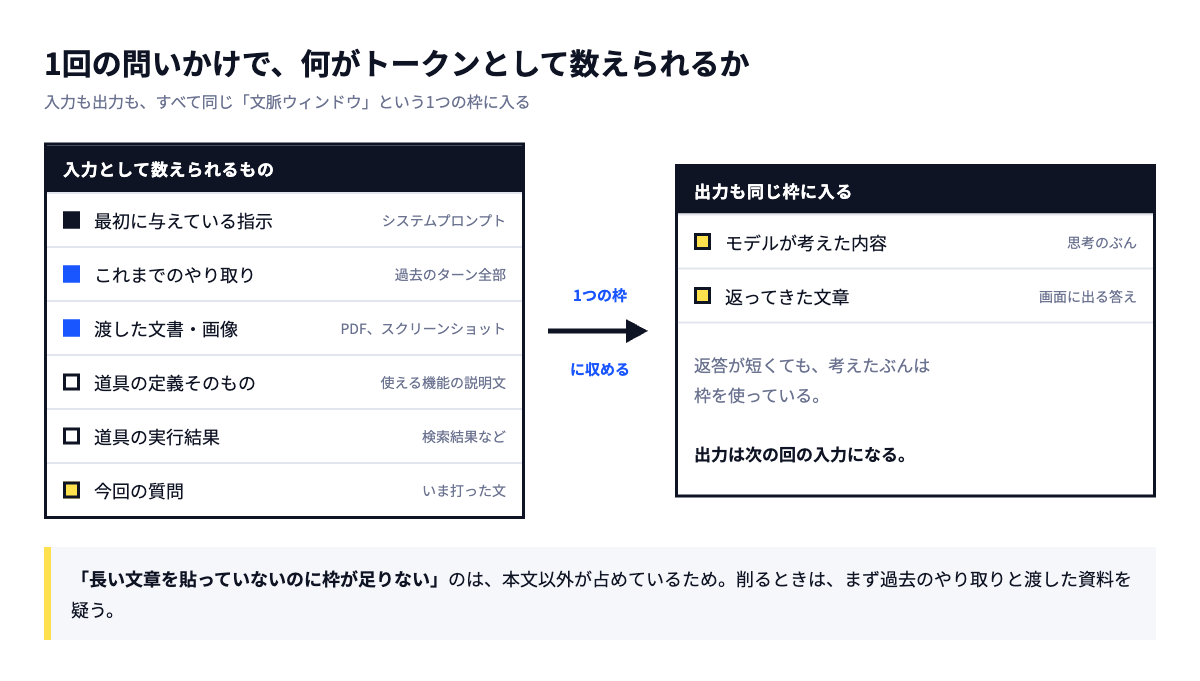Click the label 画面に出る答え
Screen dimensions: 1200x681
pyautogui.click(x=1088, y=297)
